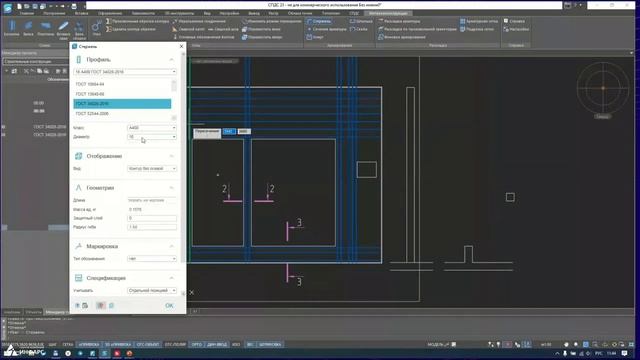Open the Справка help icon in the ribbon
640x360 pixels.
click(x=506, y=21)
